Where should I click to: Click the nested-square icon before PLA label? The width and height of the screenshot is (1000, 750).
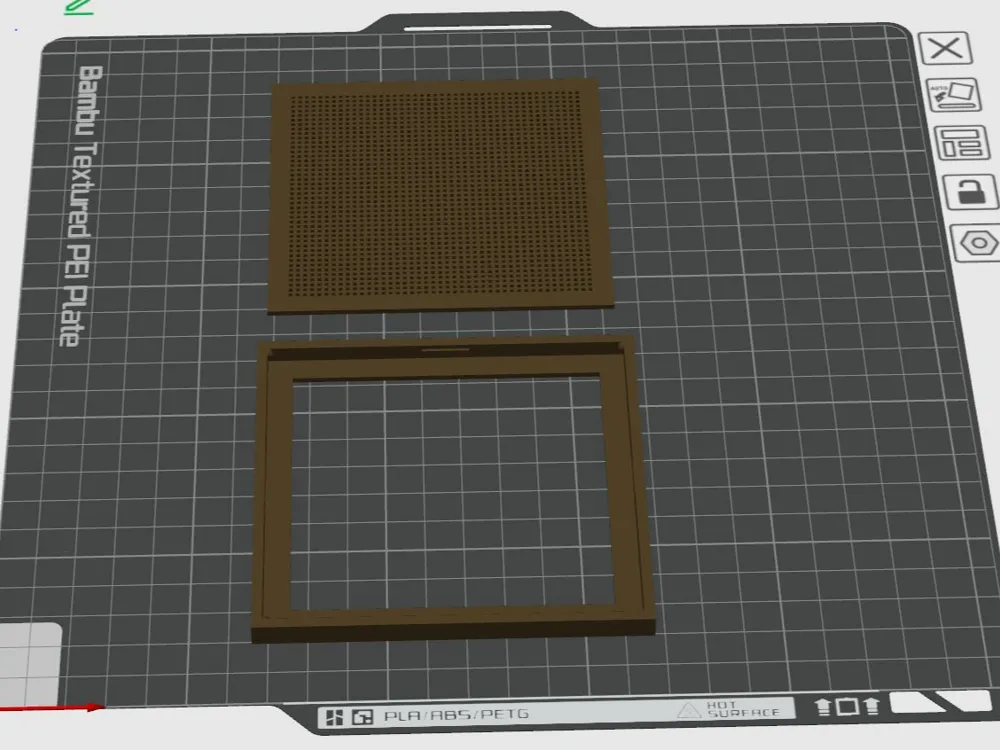coord(362,716)
